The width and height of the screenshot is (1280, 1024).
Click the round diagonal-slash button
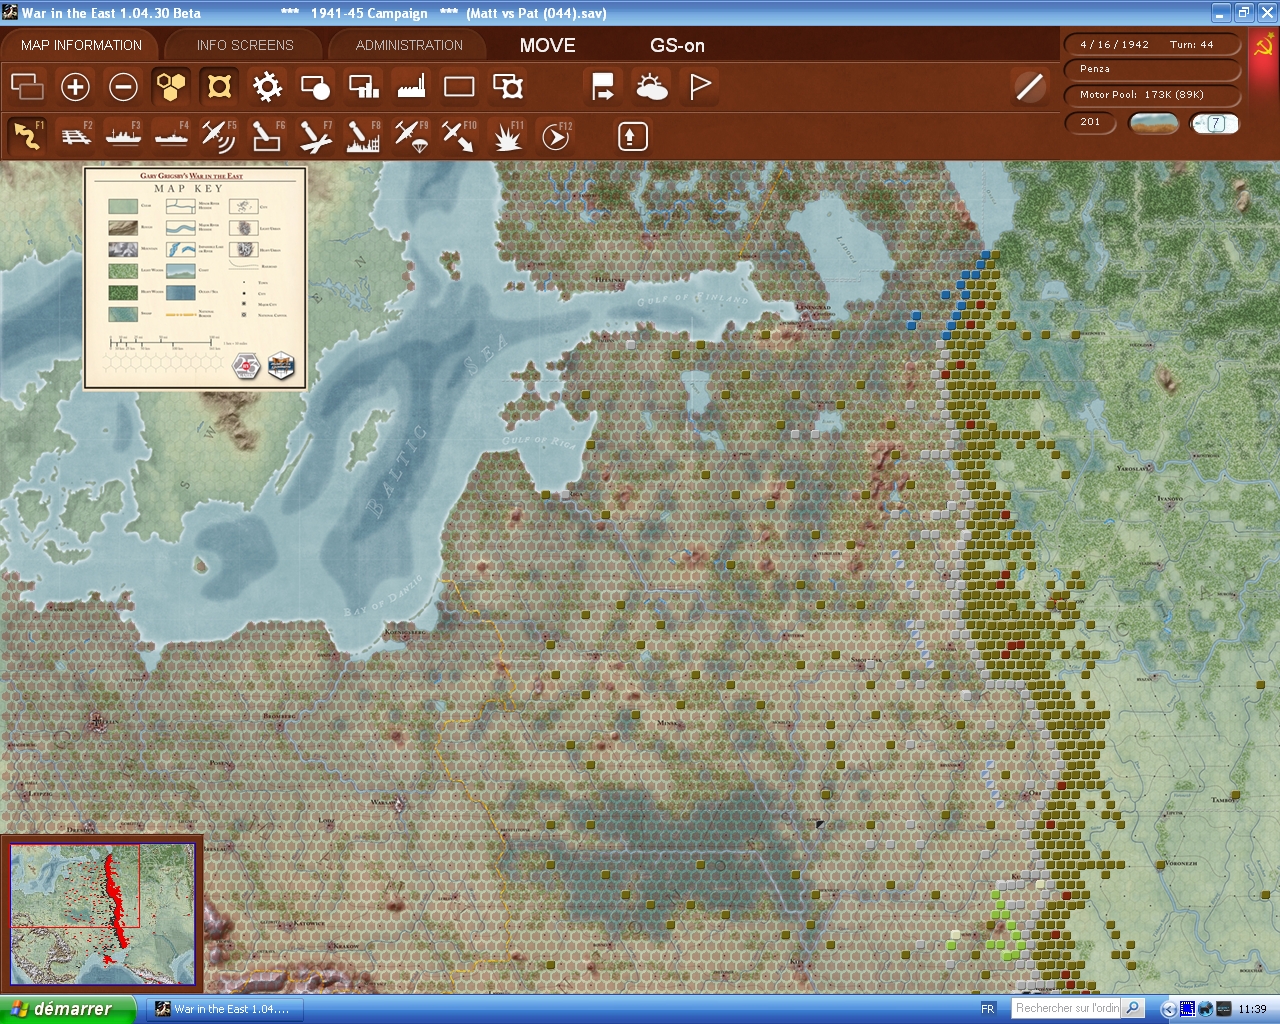coord(1029,87)
